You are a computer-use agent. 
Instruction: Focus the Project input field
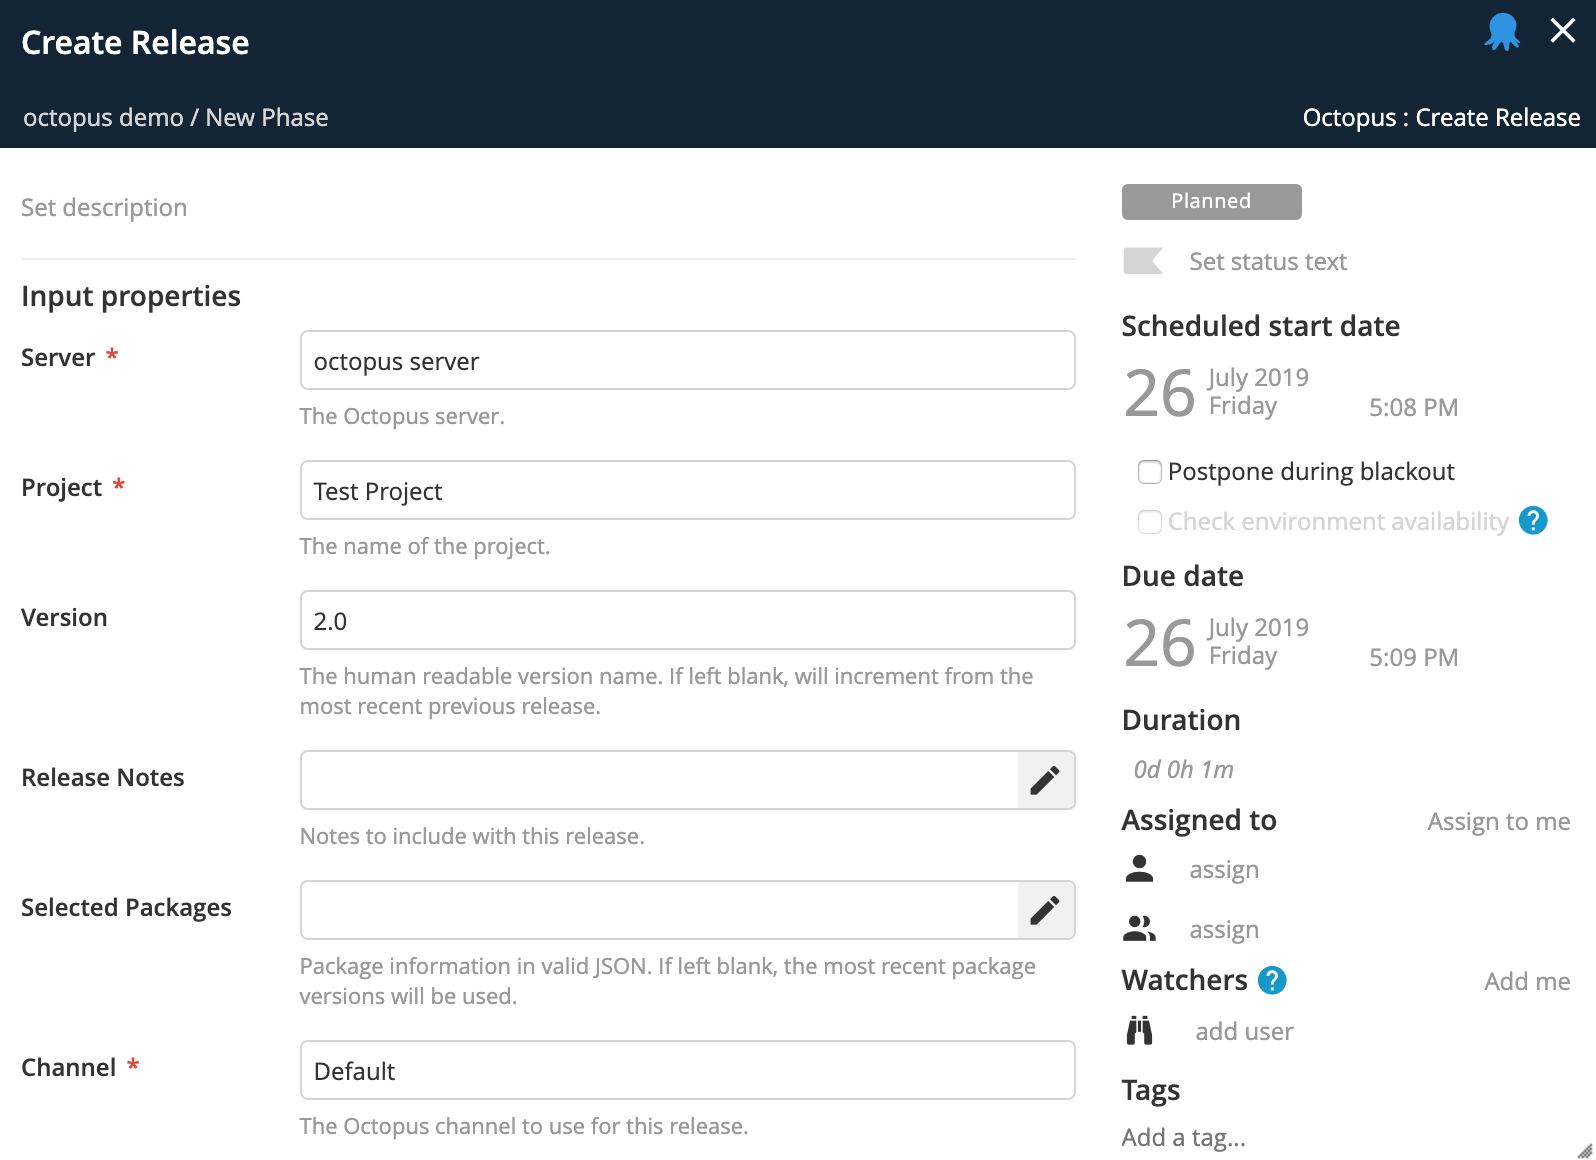click(687, 490)
